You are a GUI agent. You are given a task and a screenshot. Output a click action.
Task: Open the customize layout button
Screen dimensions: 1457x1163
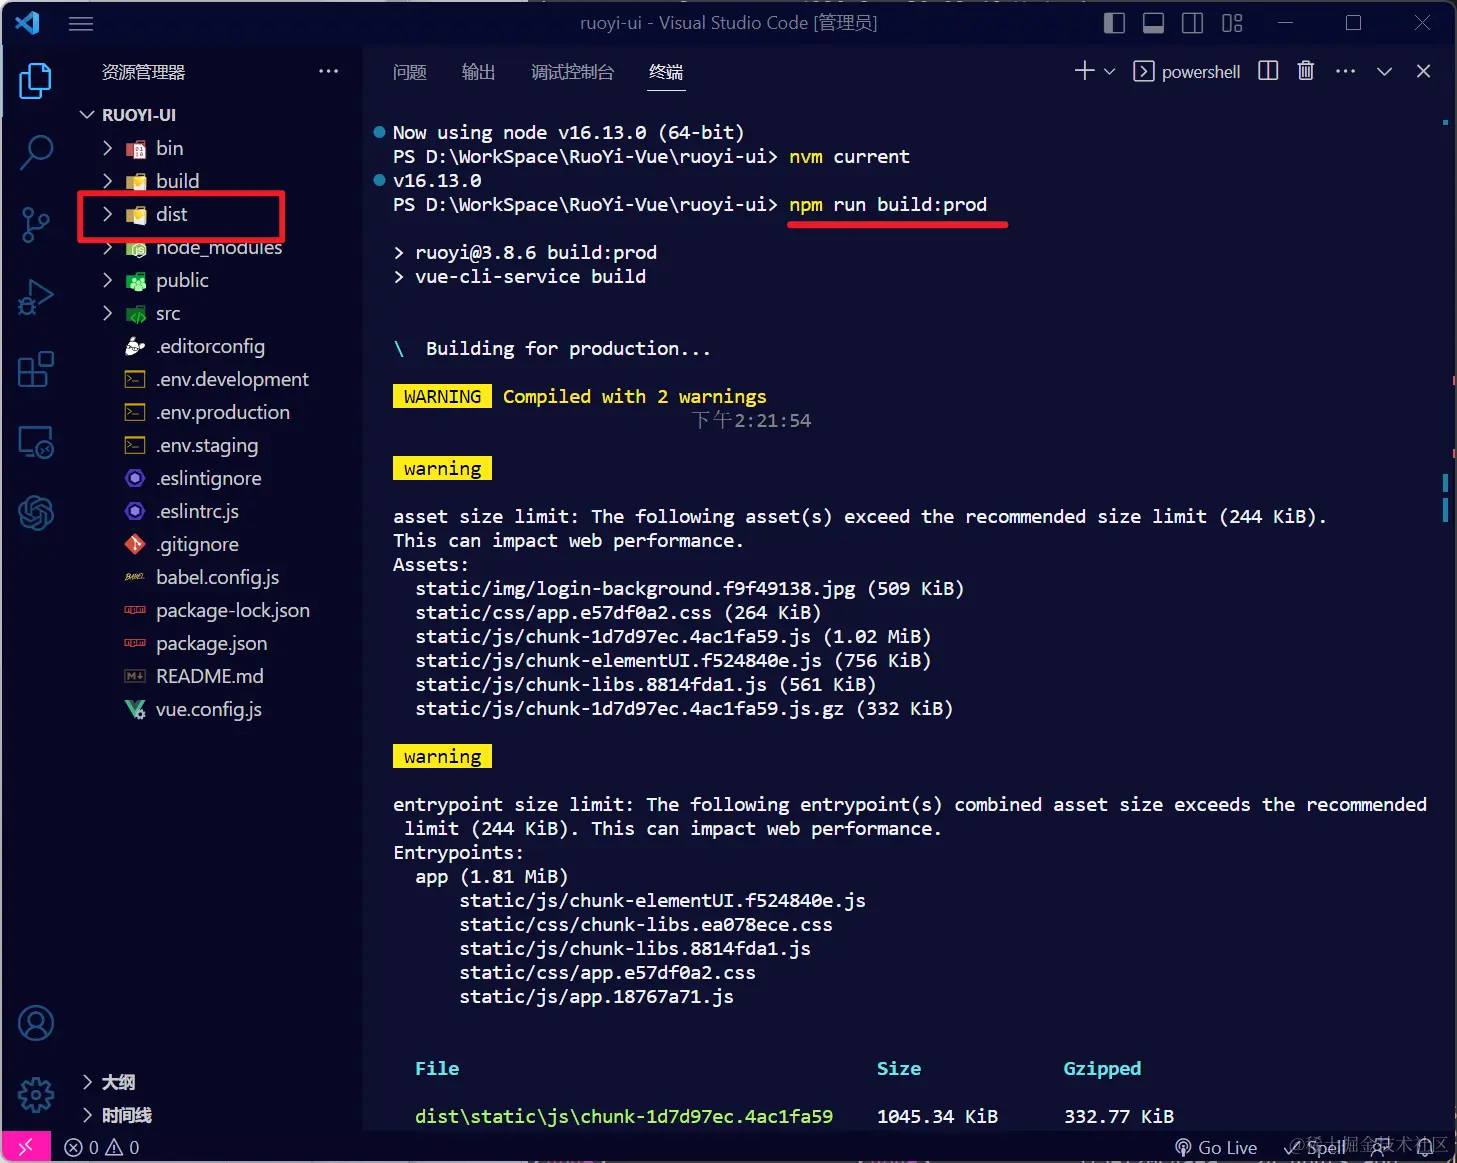pyautogui.click(x=1232, y=23)
